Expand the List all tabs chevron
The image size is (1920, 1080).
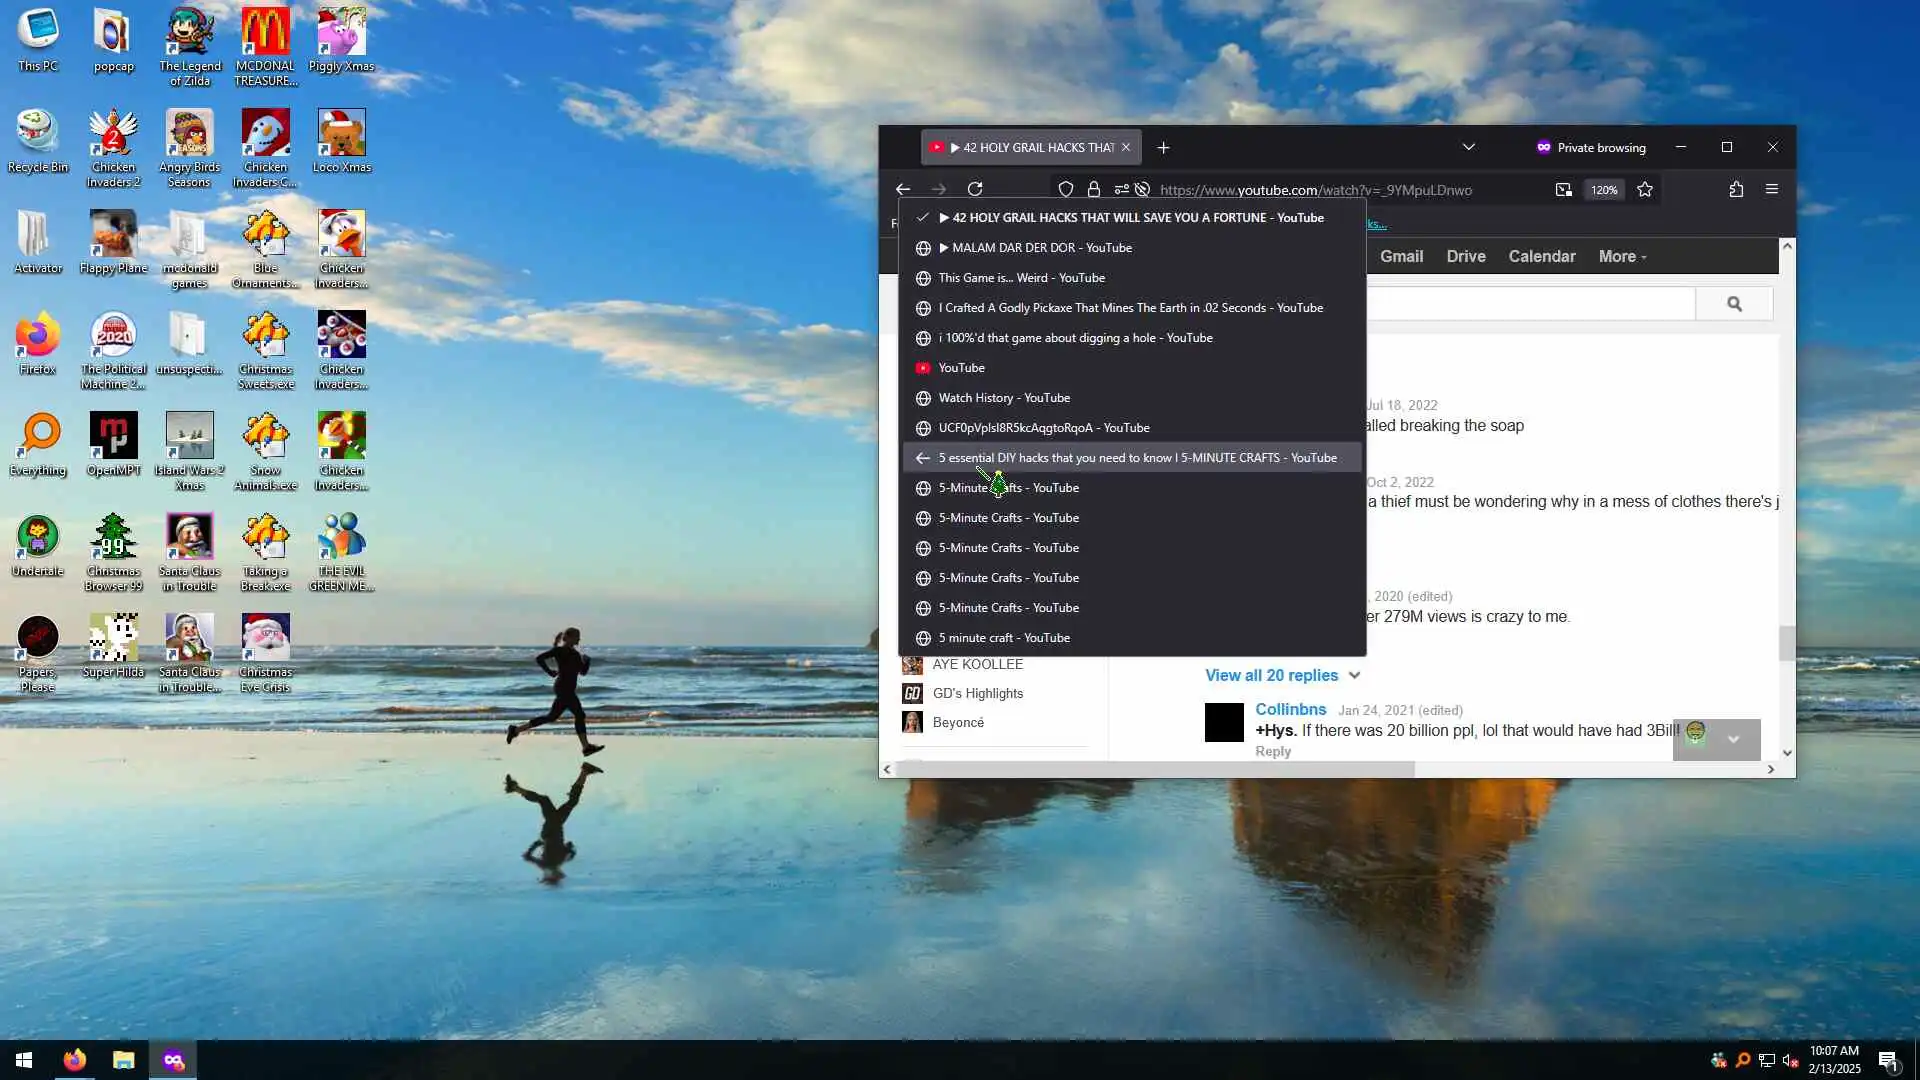tap(1468, 147)
